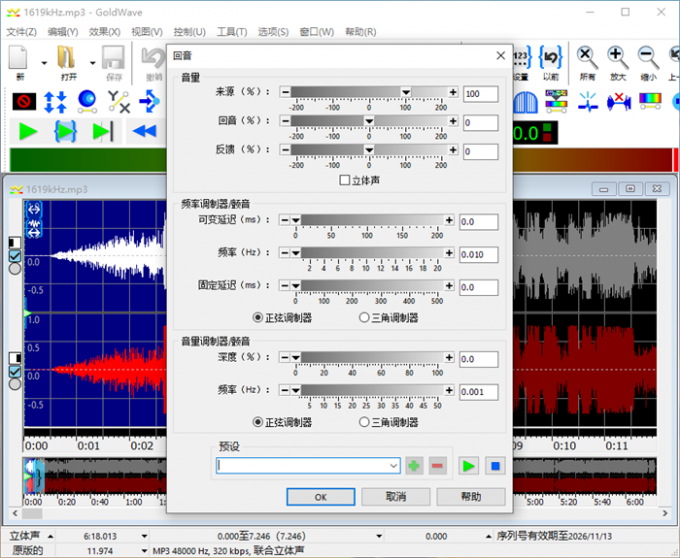Viewport: 680px width, 558px height.
Task: Click the blue rewind icon
Action: [x=144, y=131]
